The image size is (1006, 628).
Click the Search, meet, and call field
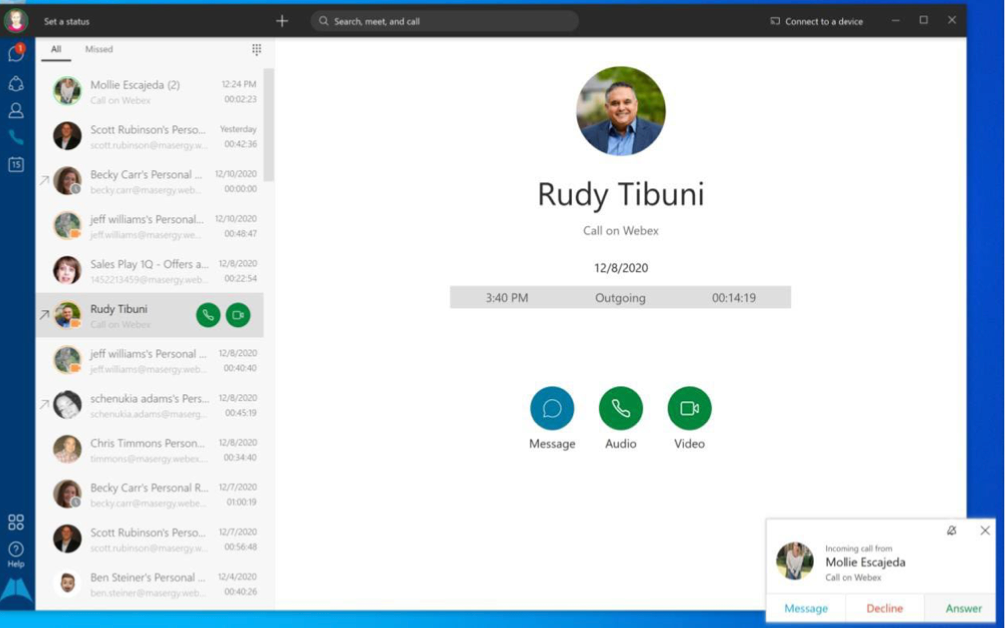tap(445, 21)
